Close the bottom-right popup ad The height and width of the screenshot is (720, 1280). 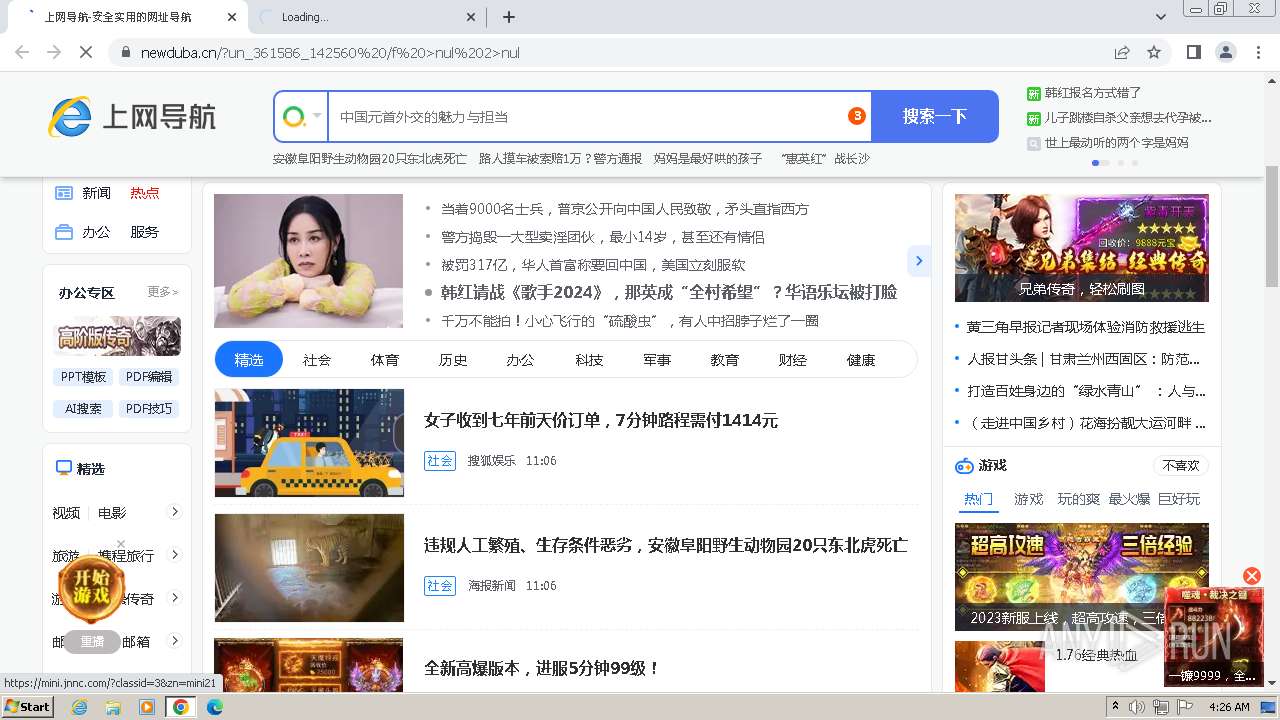pyautogui.click(x=1251, y=576)
